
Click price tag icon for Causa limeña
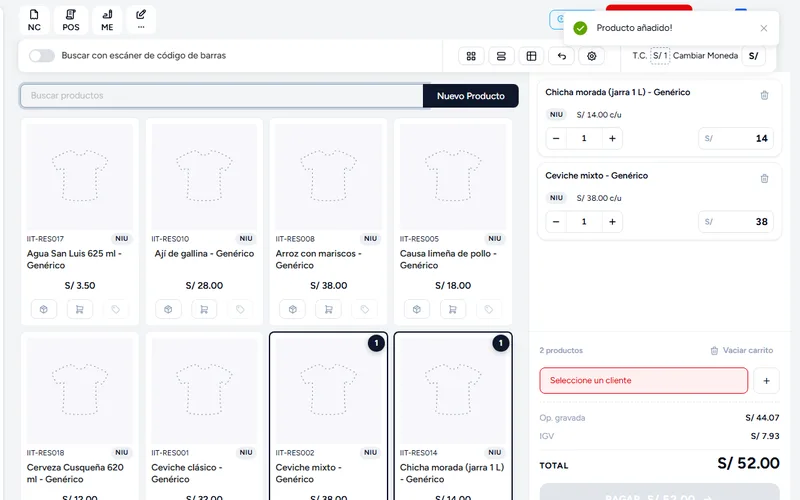[x=488, y=309]
